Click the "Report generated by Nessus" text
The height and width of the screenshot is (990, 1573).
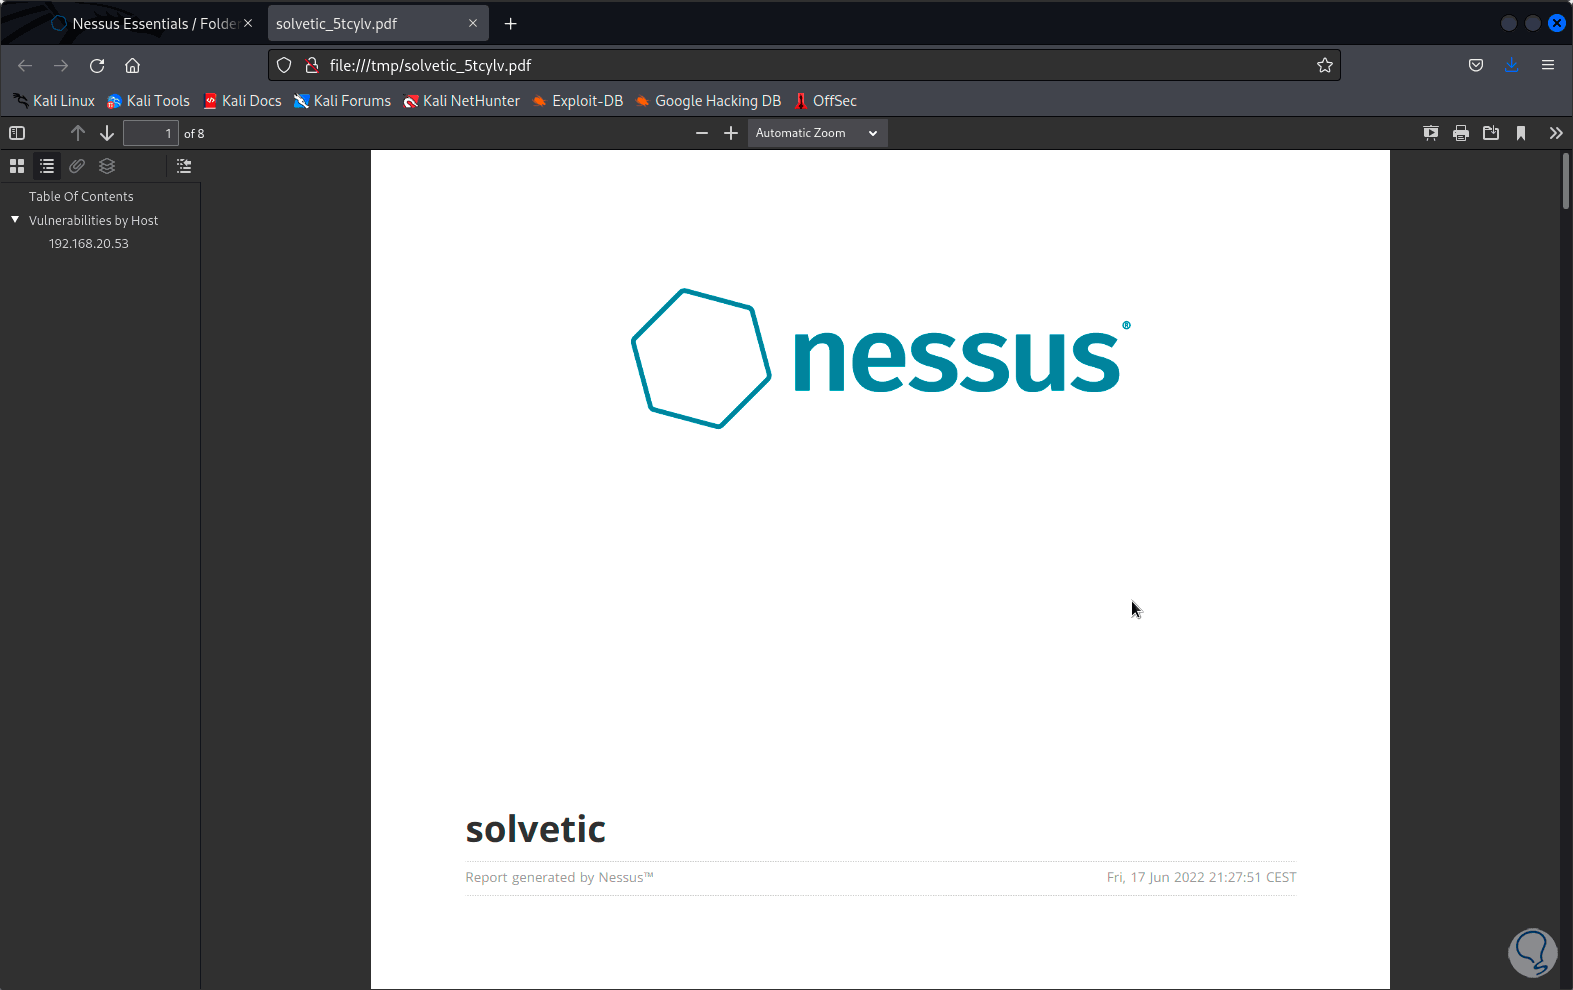(x=559, y=878)
